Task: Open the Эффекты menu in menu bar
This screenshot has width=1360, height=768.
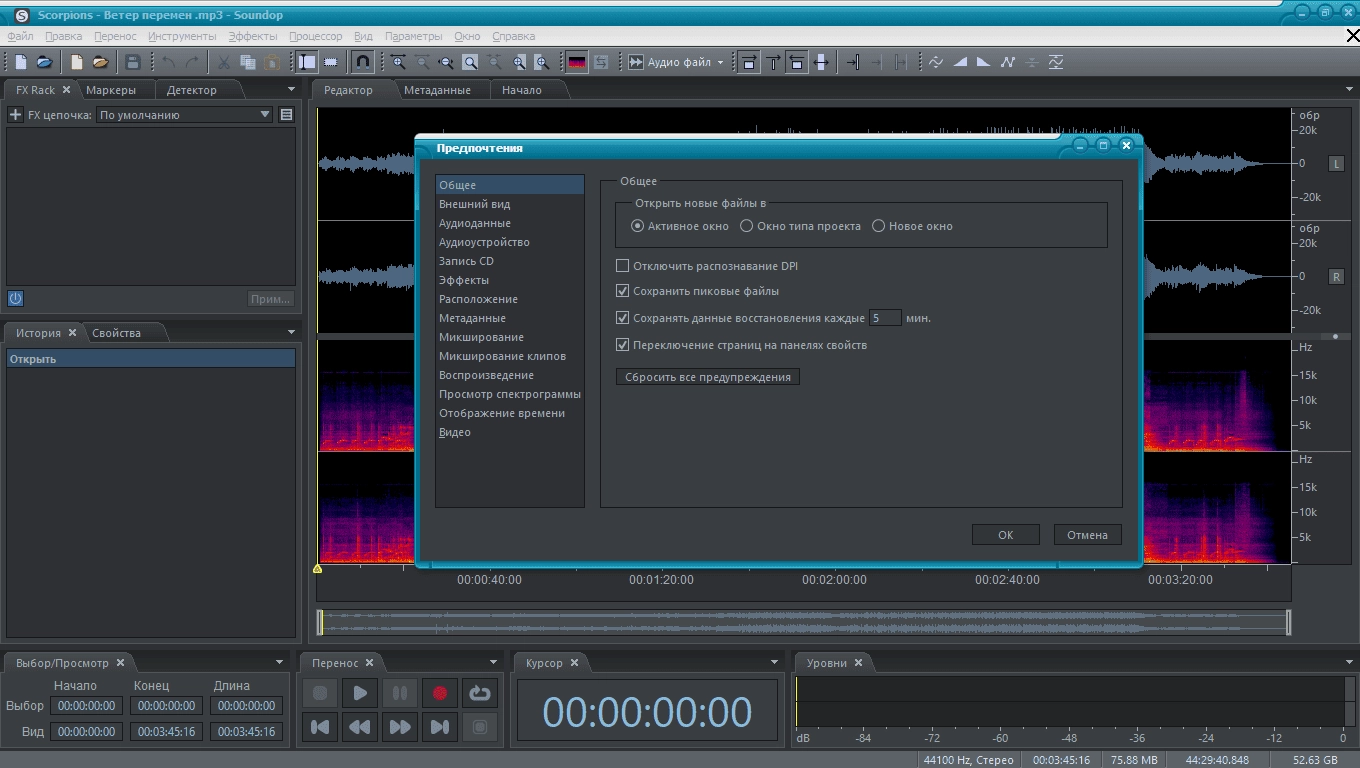Action: tap(253, 36)
